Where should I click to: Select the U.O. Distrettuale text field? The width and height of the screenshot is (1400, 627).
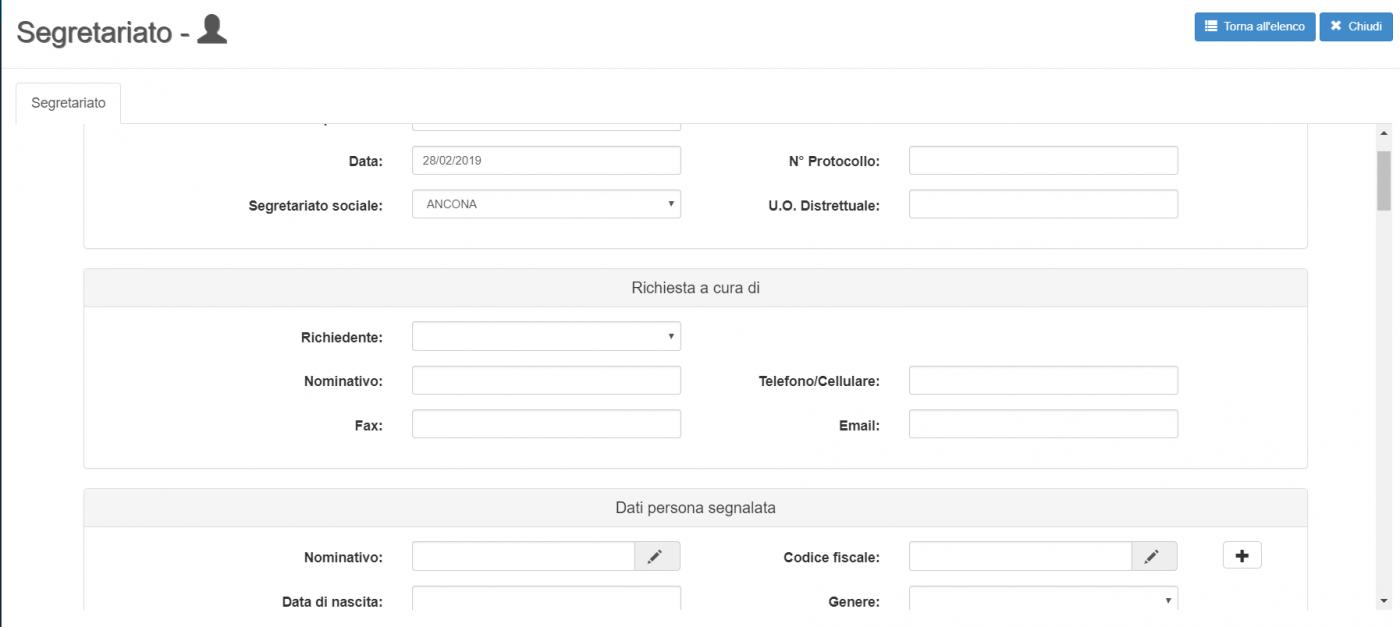[1043, 204]
